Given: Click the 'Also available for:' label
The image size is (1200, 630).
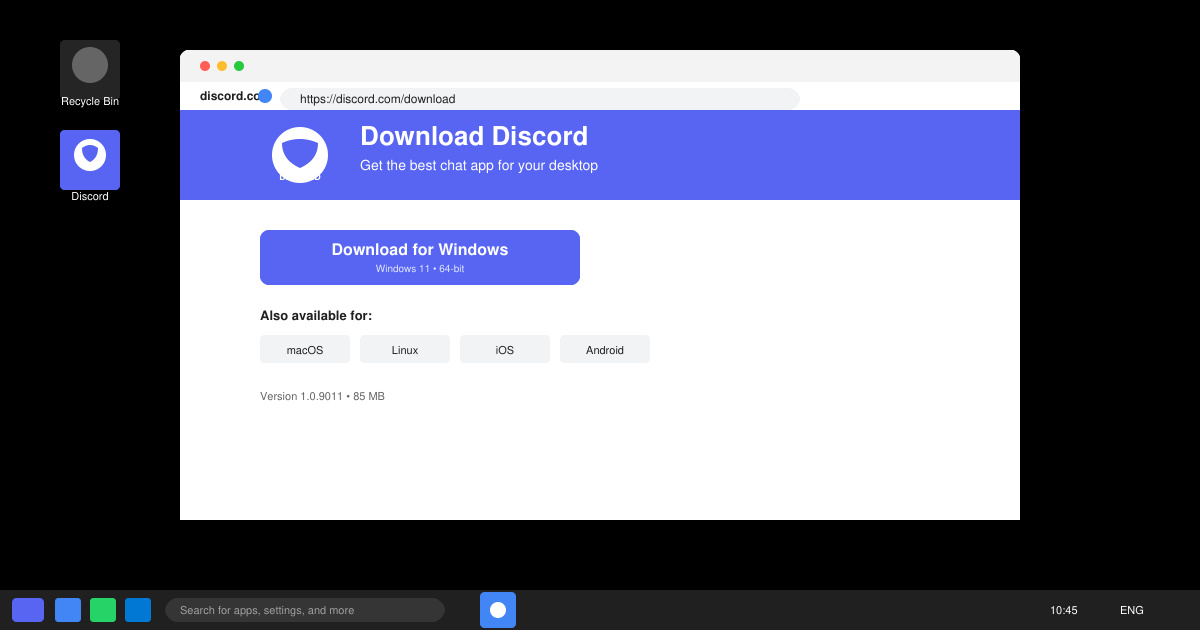Looking at the screenshot, I should click(316, 316).
